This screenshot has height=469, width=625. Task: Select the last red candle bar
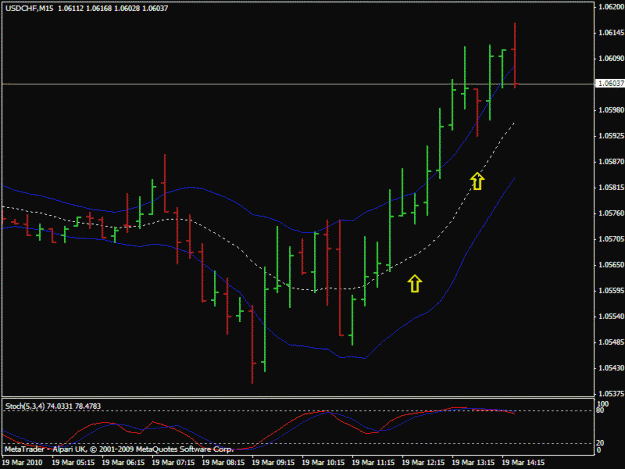515,55
